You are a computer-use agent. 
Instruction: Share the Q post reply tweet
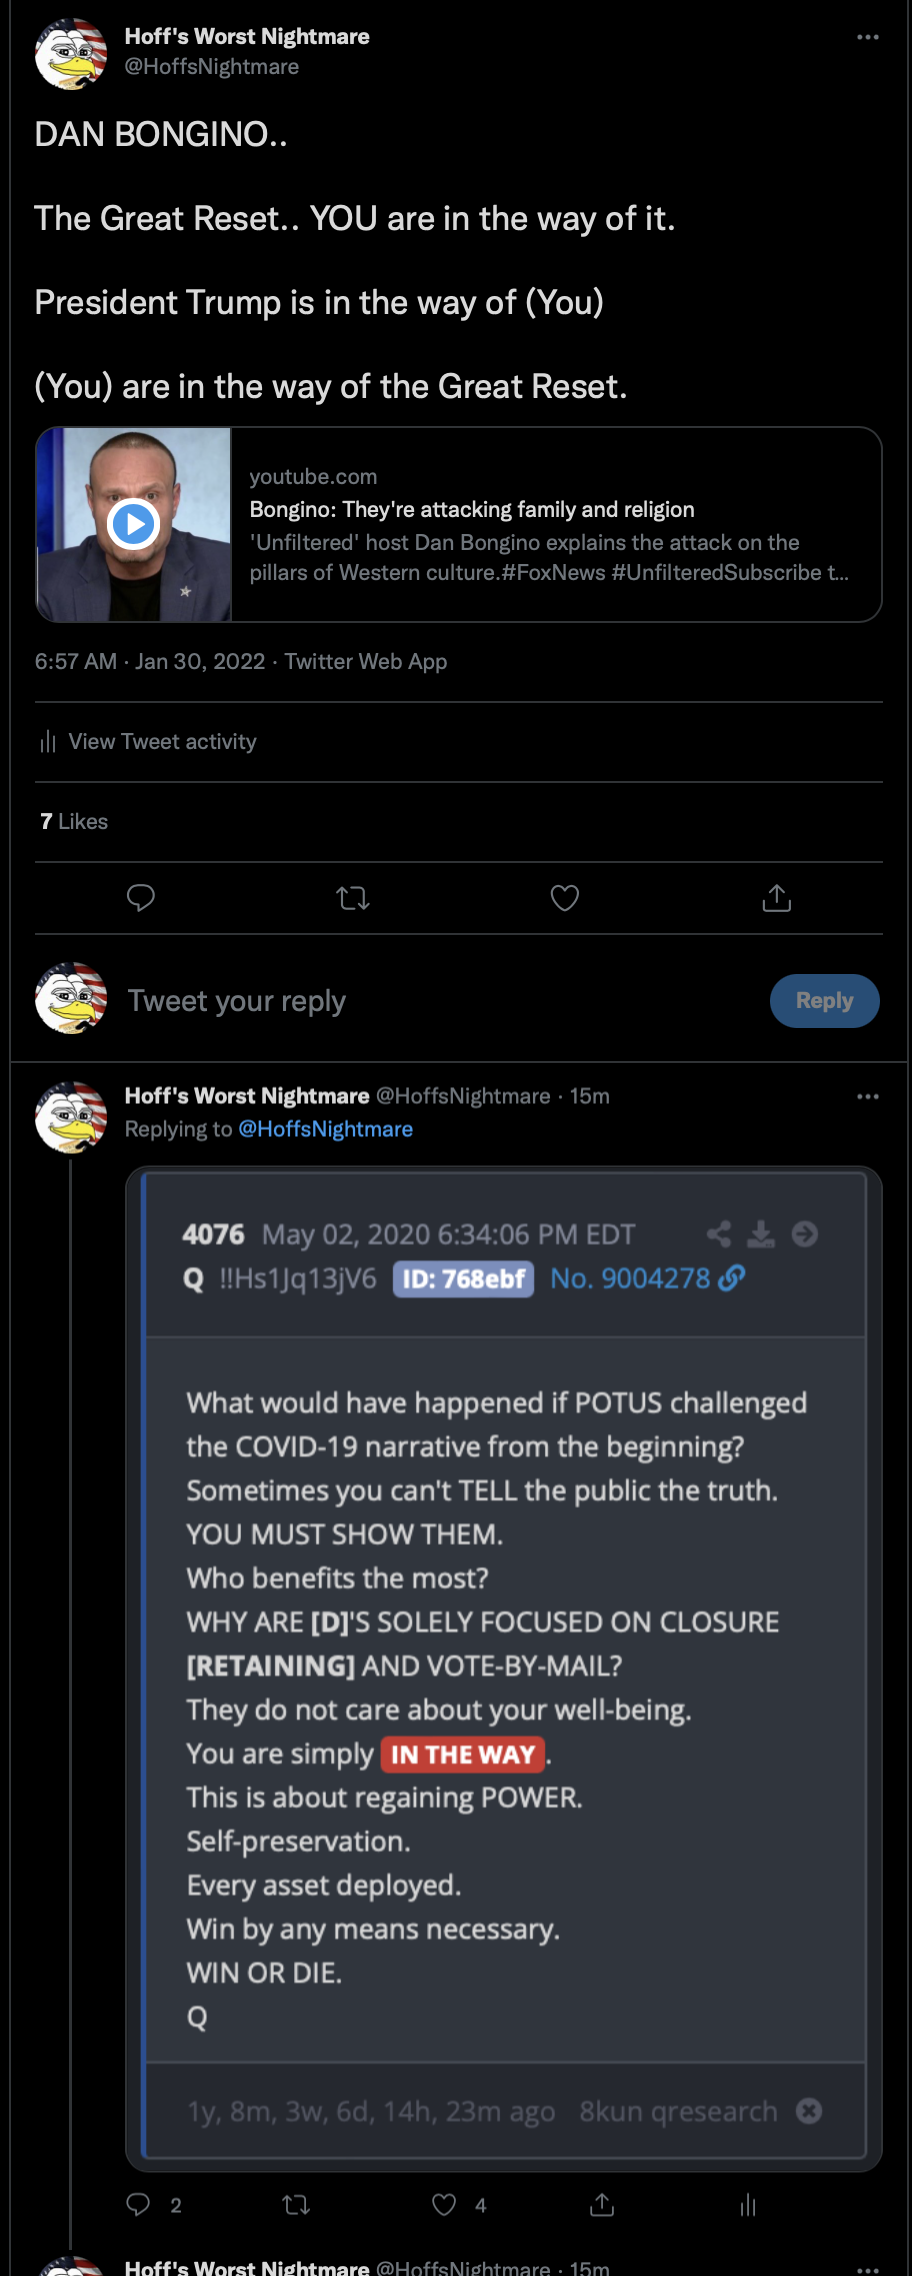click(x=602, y=2205)
